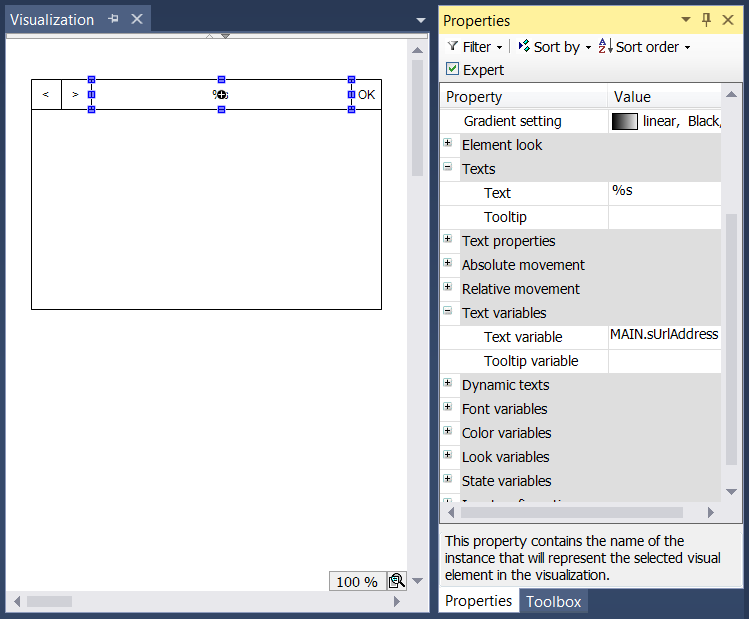Image resolution: width=749 pixels, height=619 pixels.
Task: Expand the Element look group
Action: 448,142
